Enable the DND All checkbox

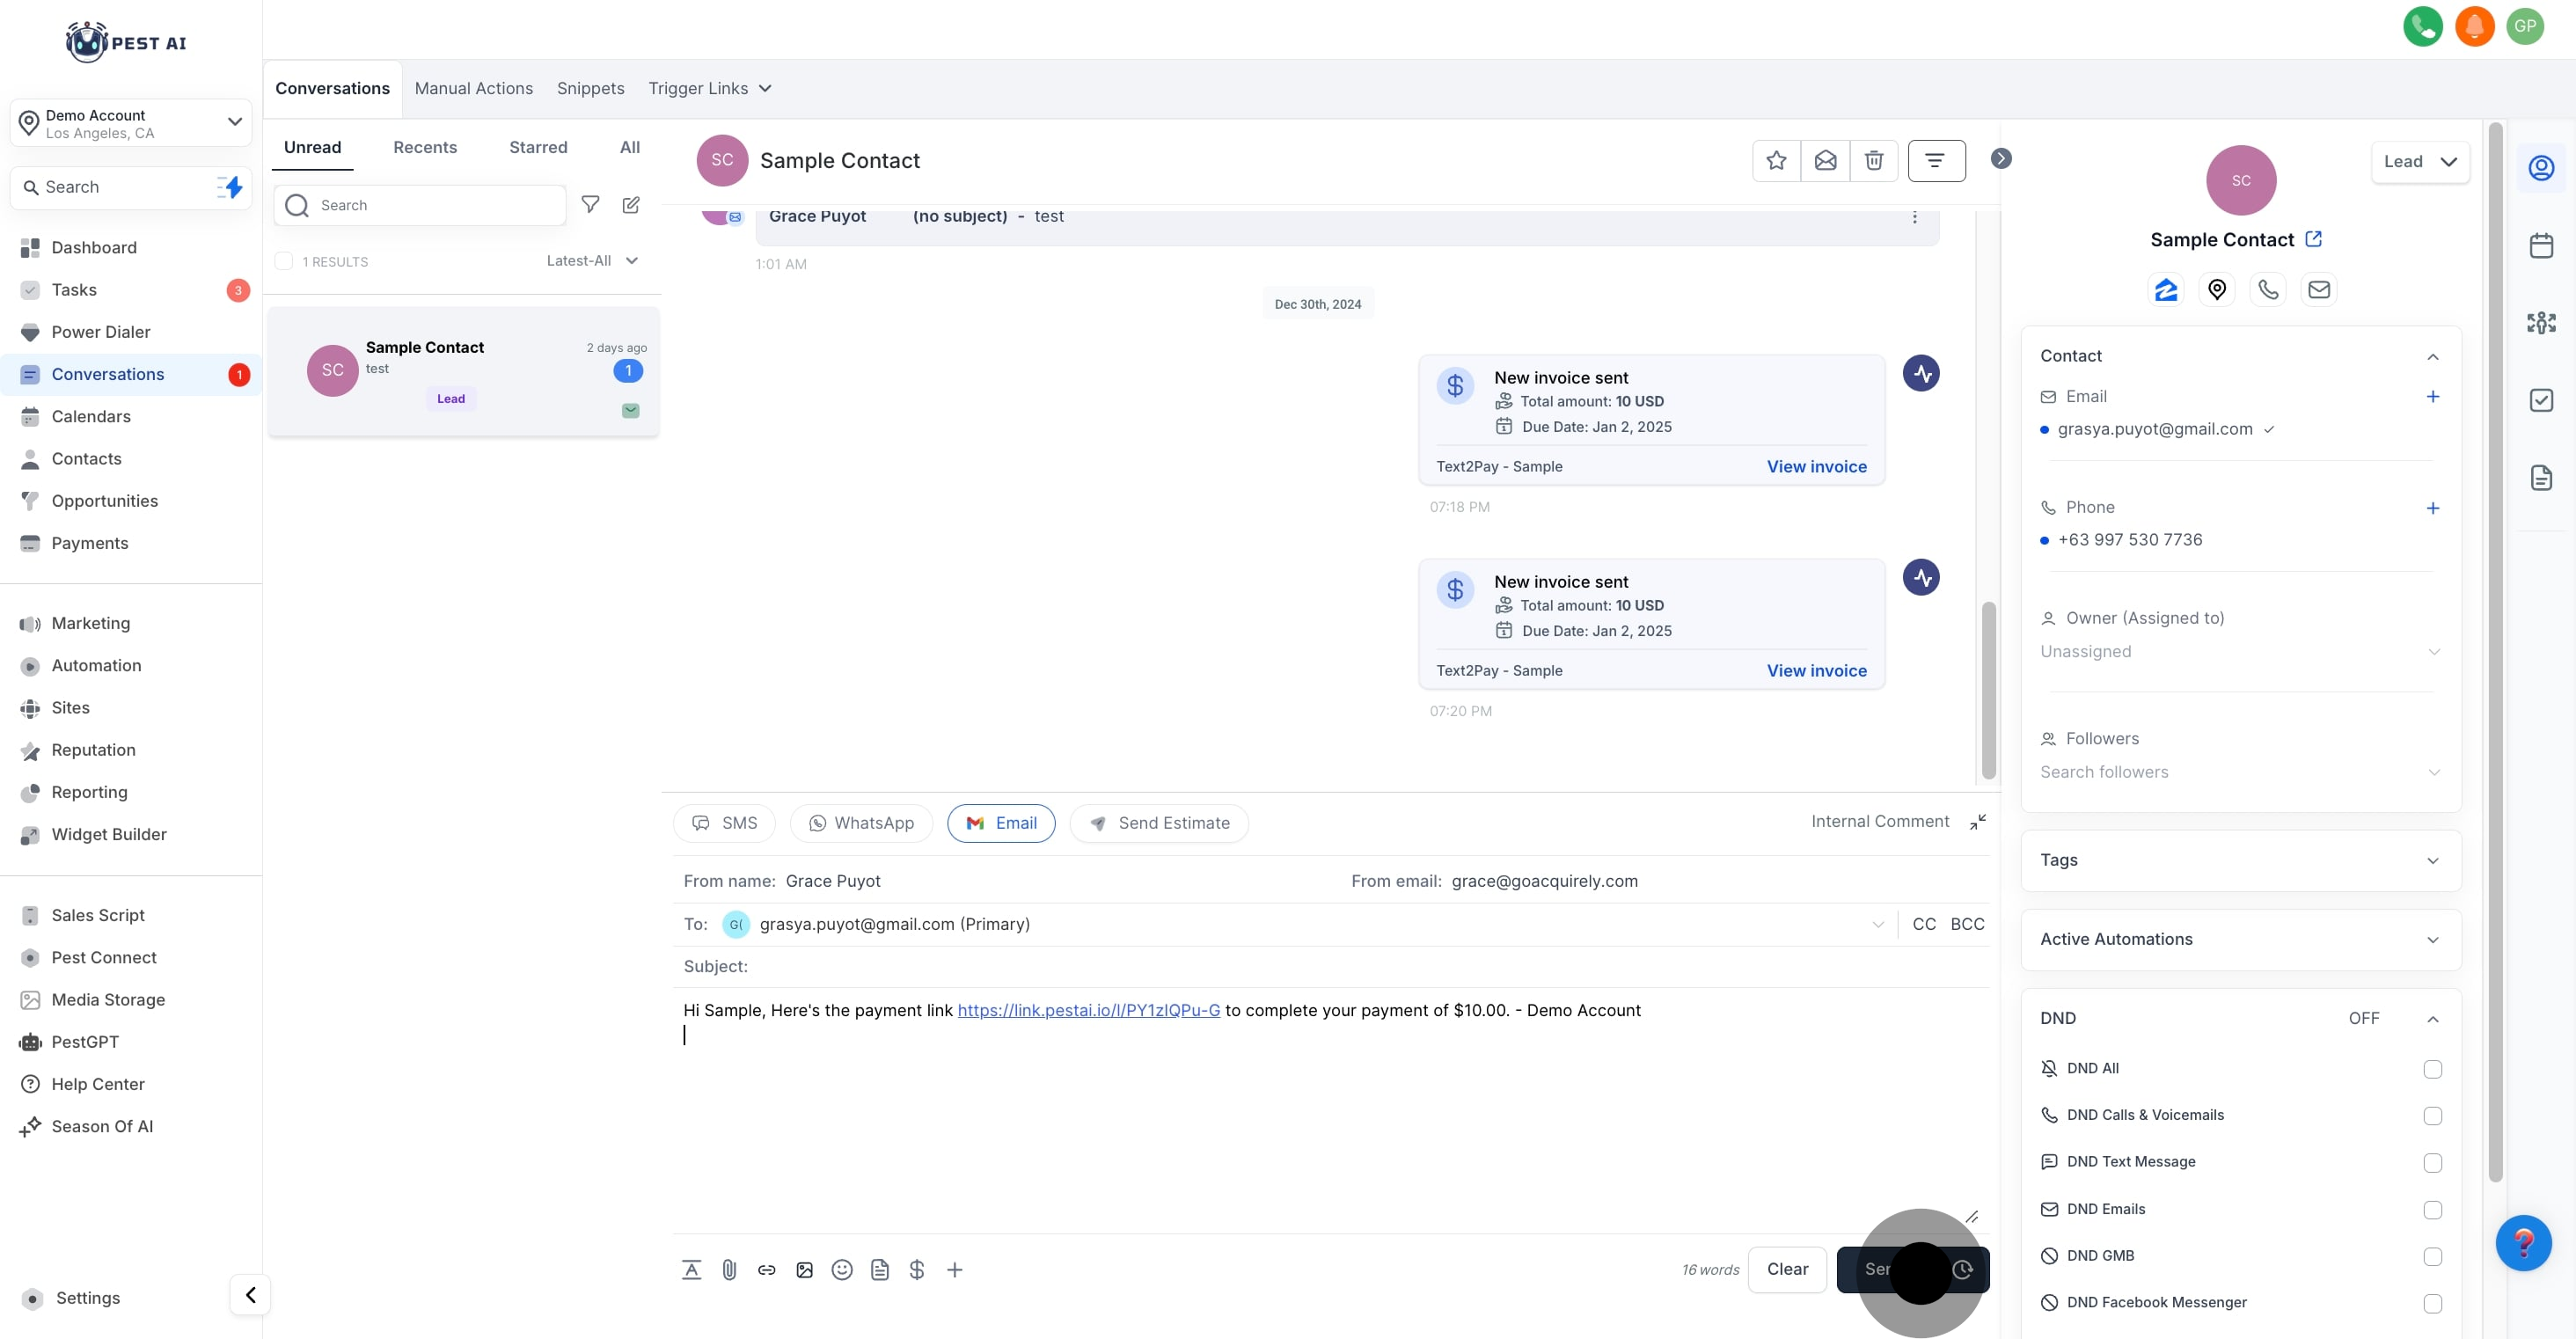click(x=2432, y=1069)
